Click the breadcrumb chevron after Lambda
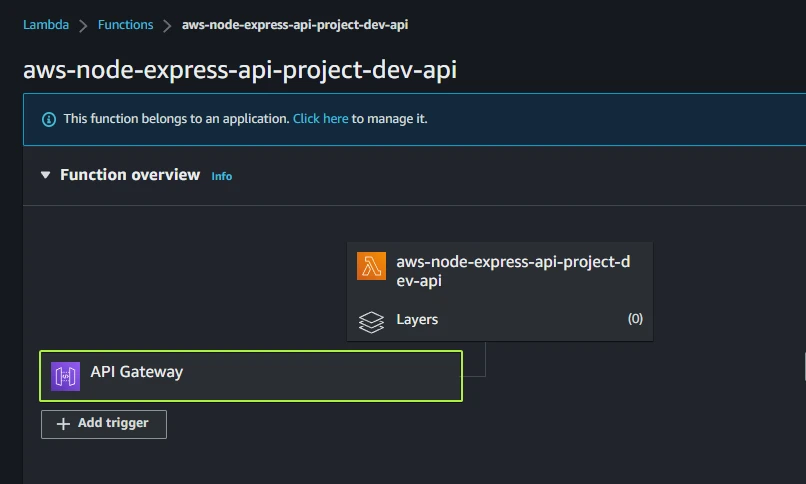The image size is (806, 484). tap(83, 25)
